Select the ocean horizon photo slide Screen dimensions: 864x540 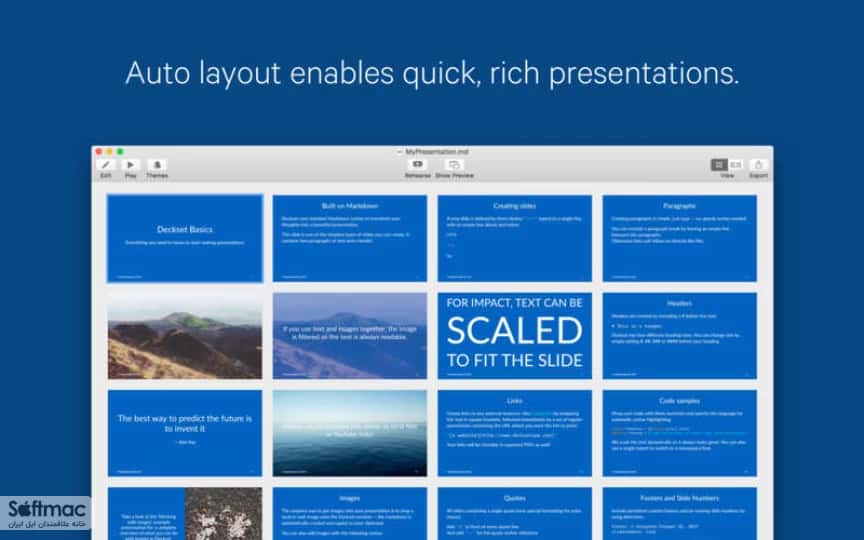tap(350, 433)
